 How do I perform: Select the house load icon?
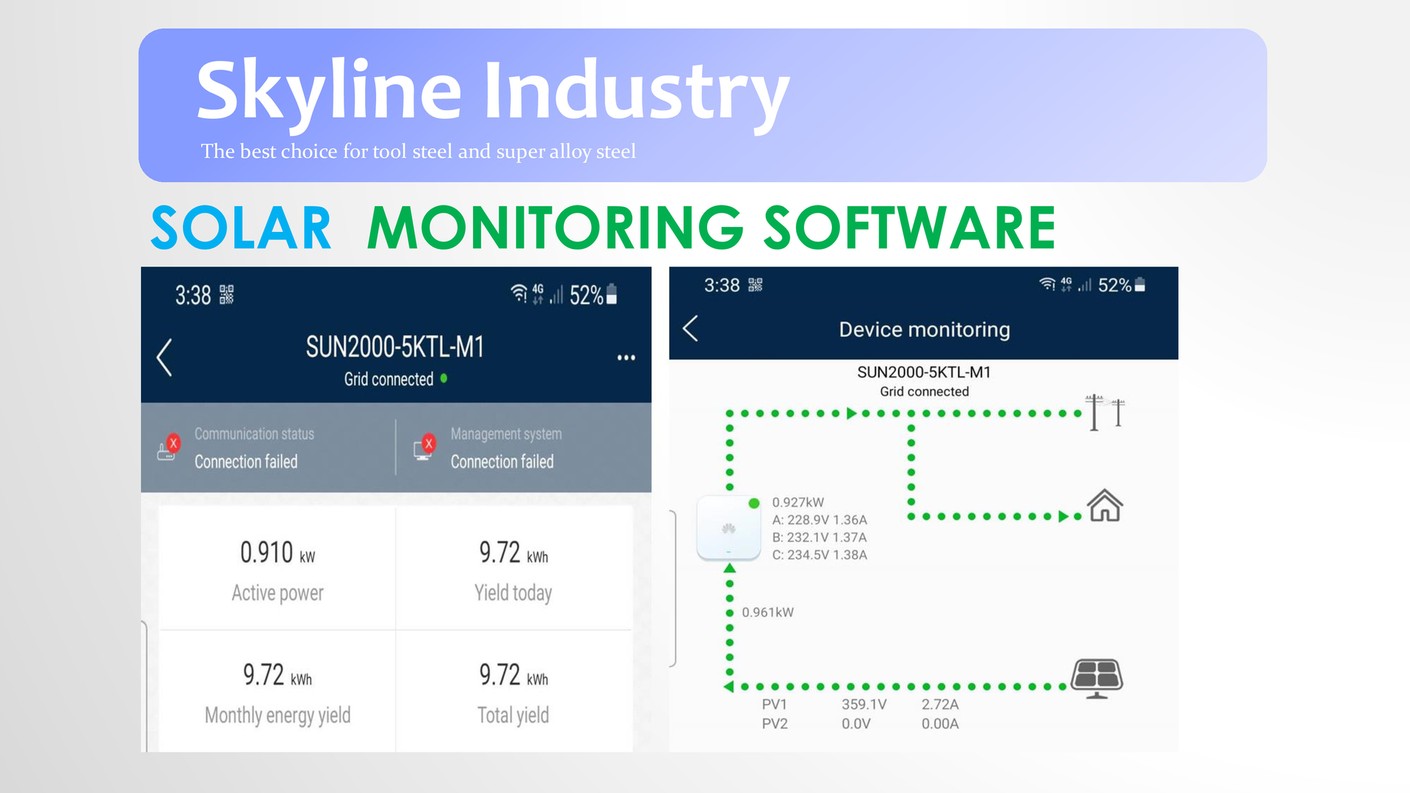coord(1105,506)
